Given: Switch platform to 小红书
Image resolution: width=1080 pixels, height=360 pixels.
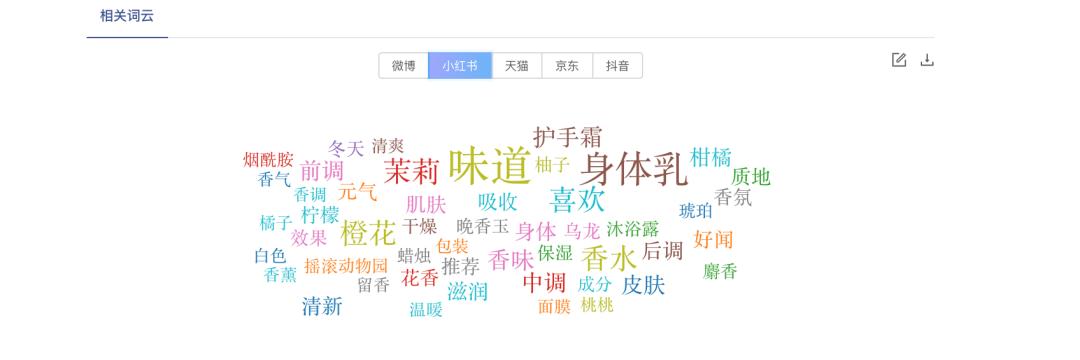Looking at the screenshot, I should point(460,66).
